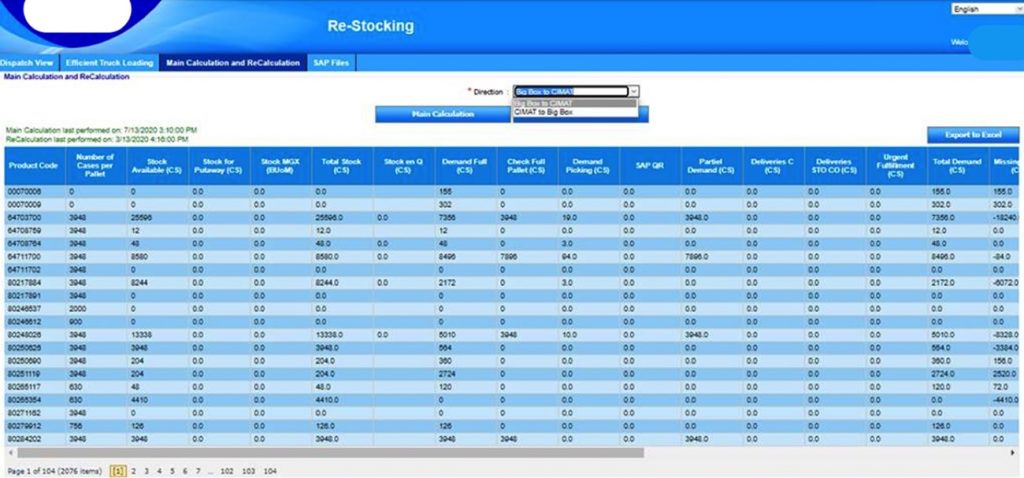This screenshot has width=1024, height=478.
Task: Sort by Product Code column header
Action: click(x=33, y=166)
